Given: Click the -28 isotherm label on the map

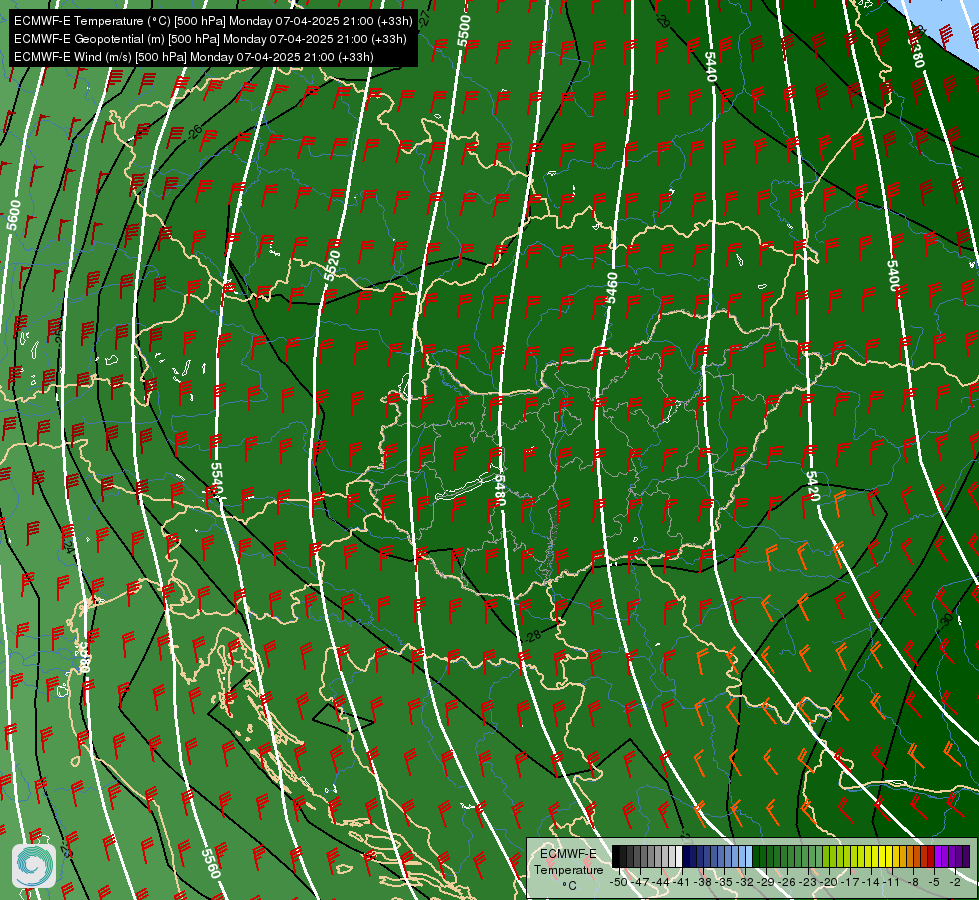Looking at the screenshot, I should pyautogui.click(x=533, y=636).
